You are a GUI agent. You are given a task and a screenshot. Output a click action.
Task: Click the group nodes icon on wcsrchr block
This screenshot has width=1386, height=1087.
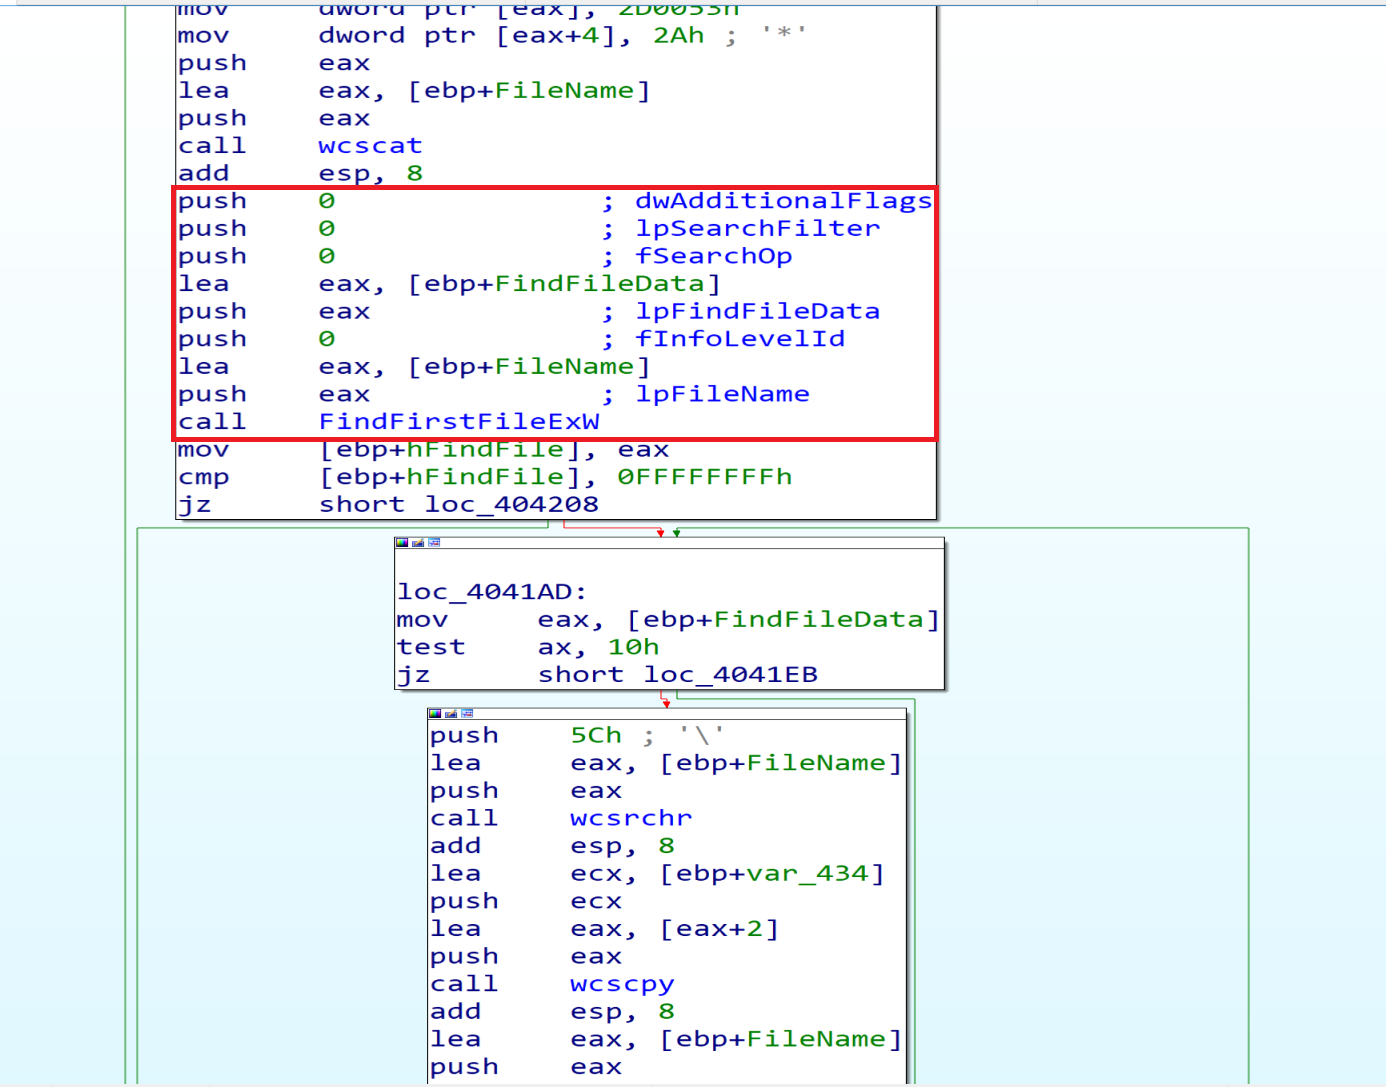click(466, 714)
